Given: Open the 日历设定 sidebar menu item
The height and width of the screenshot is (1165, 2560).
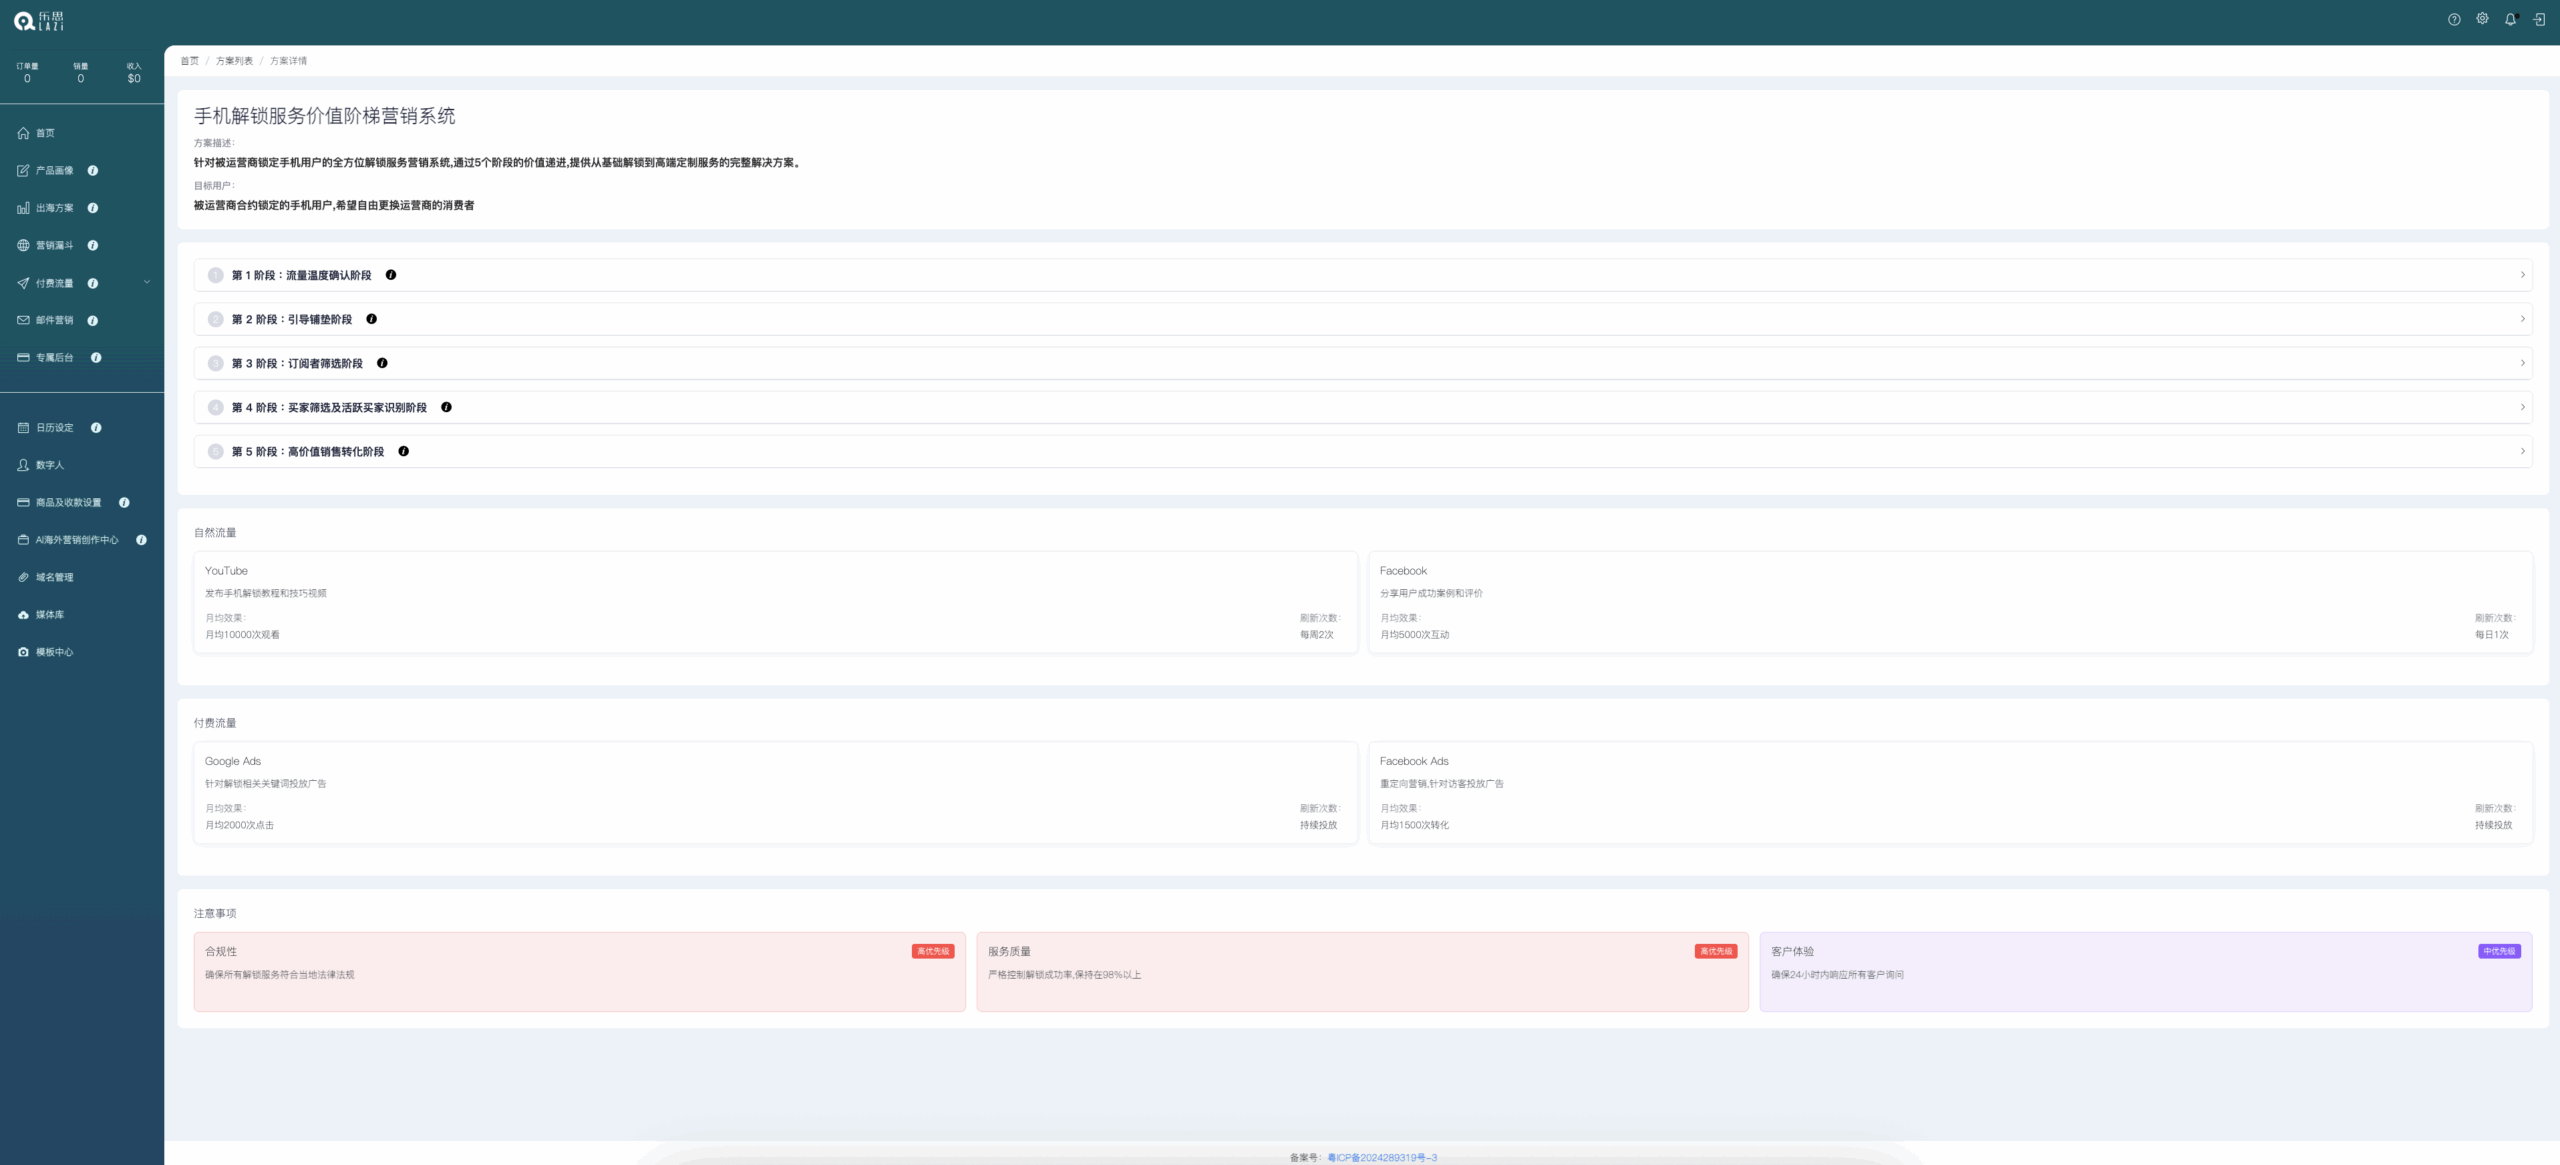Looking at the screenshot, I should point(55,428).
